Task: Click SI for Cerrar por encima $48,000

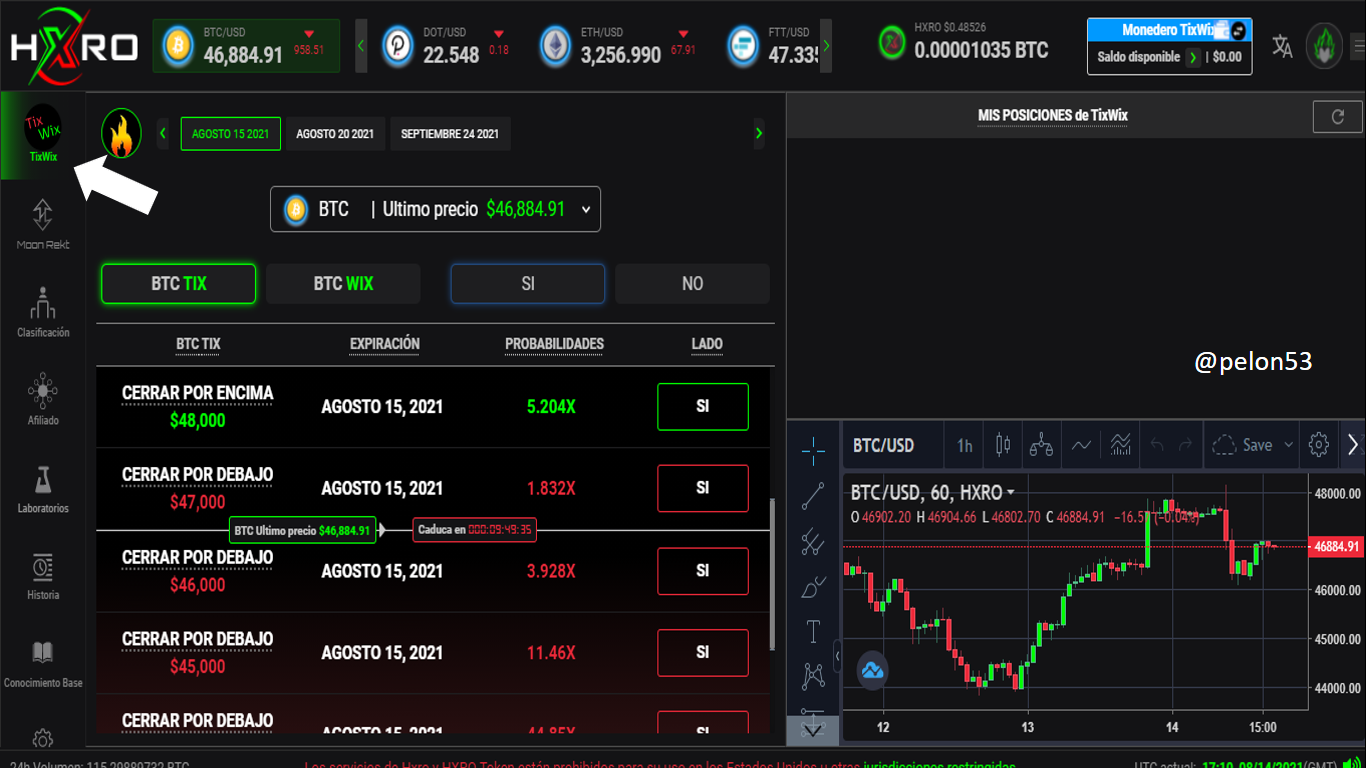Action: 703,407
